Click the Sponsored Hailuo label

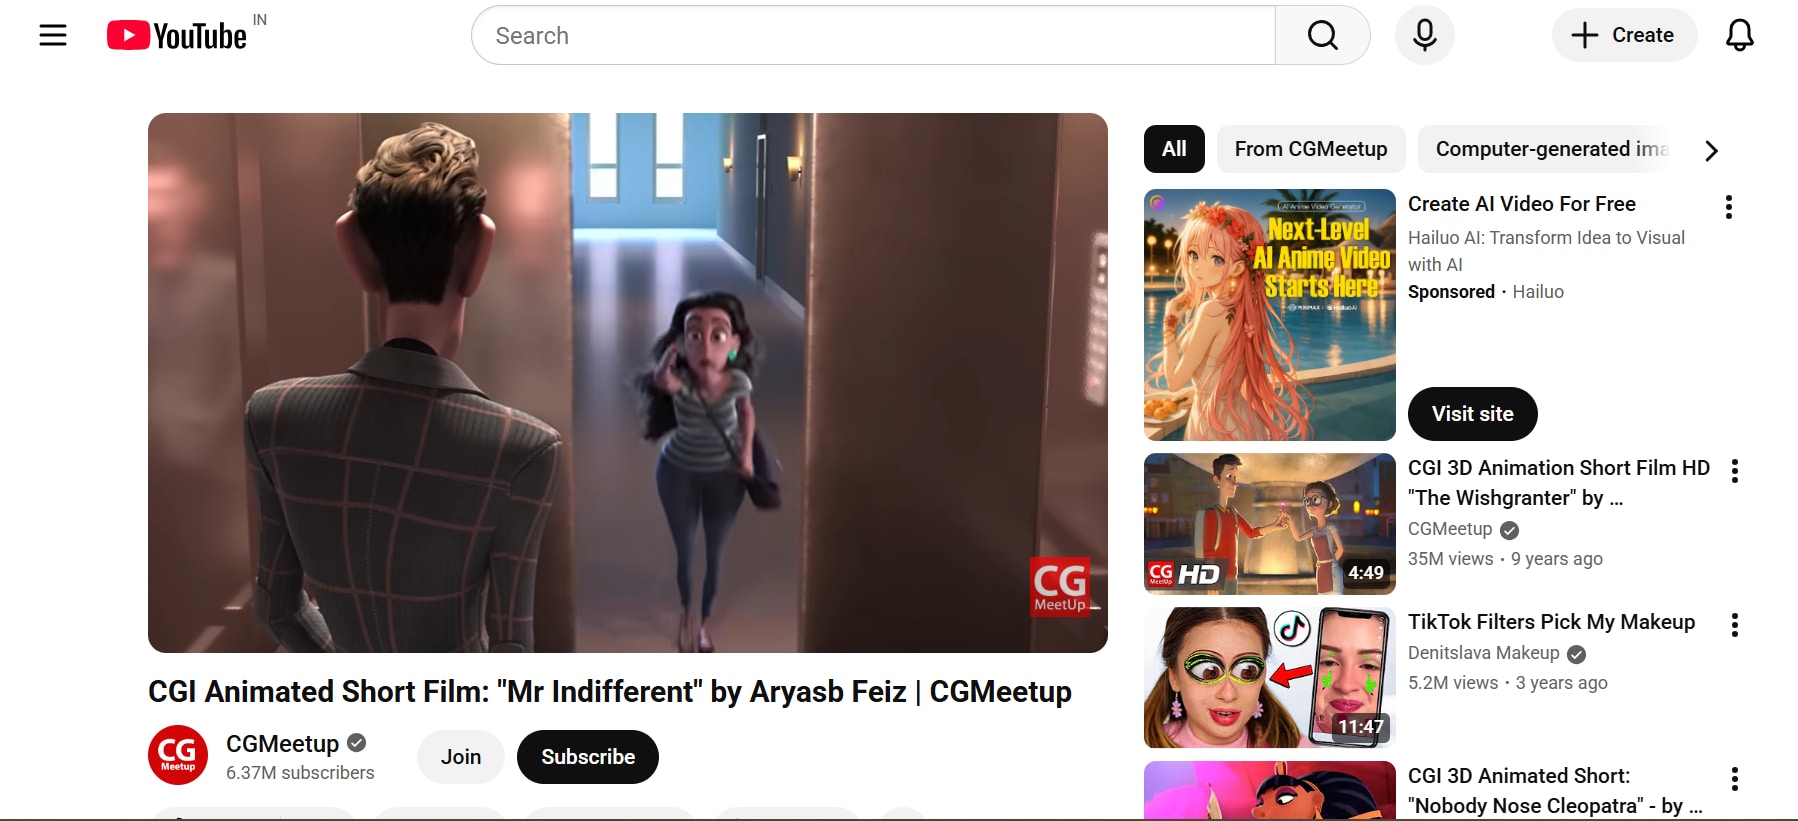point(1486,292)
